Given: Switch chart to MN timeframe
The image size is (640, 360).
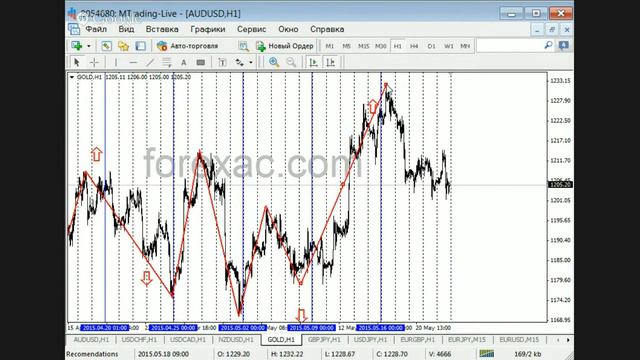Looking at the screenshot, I should 465,46.
